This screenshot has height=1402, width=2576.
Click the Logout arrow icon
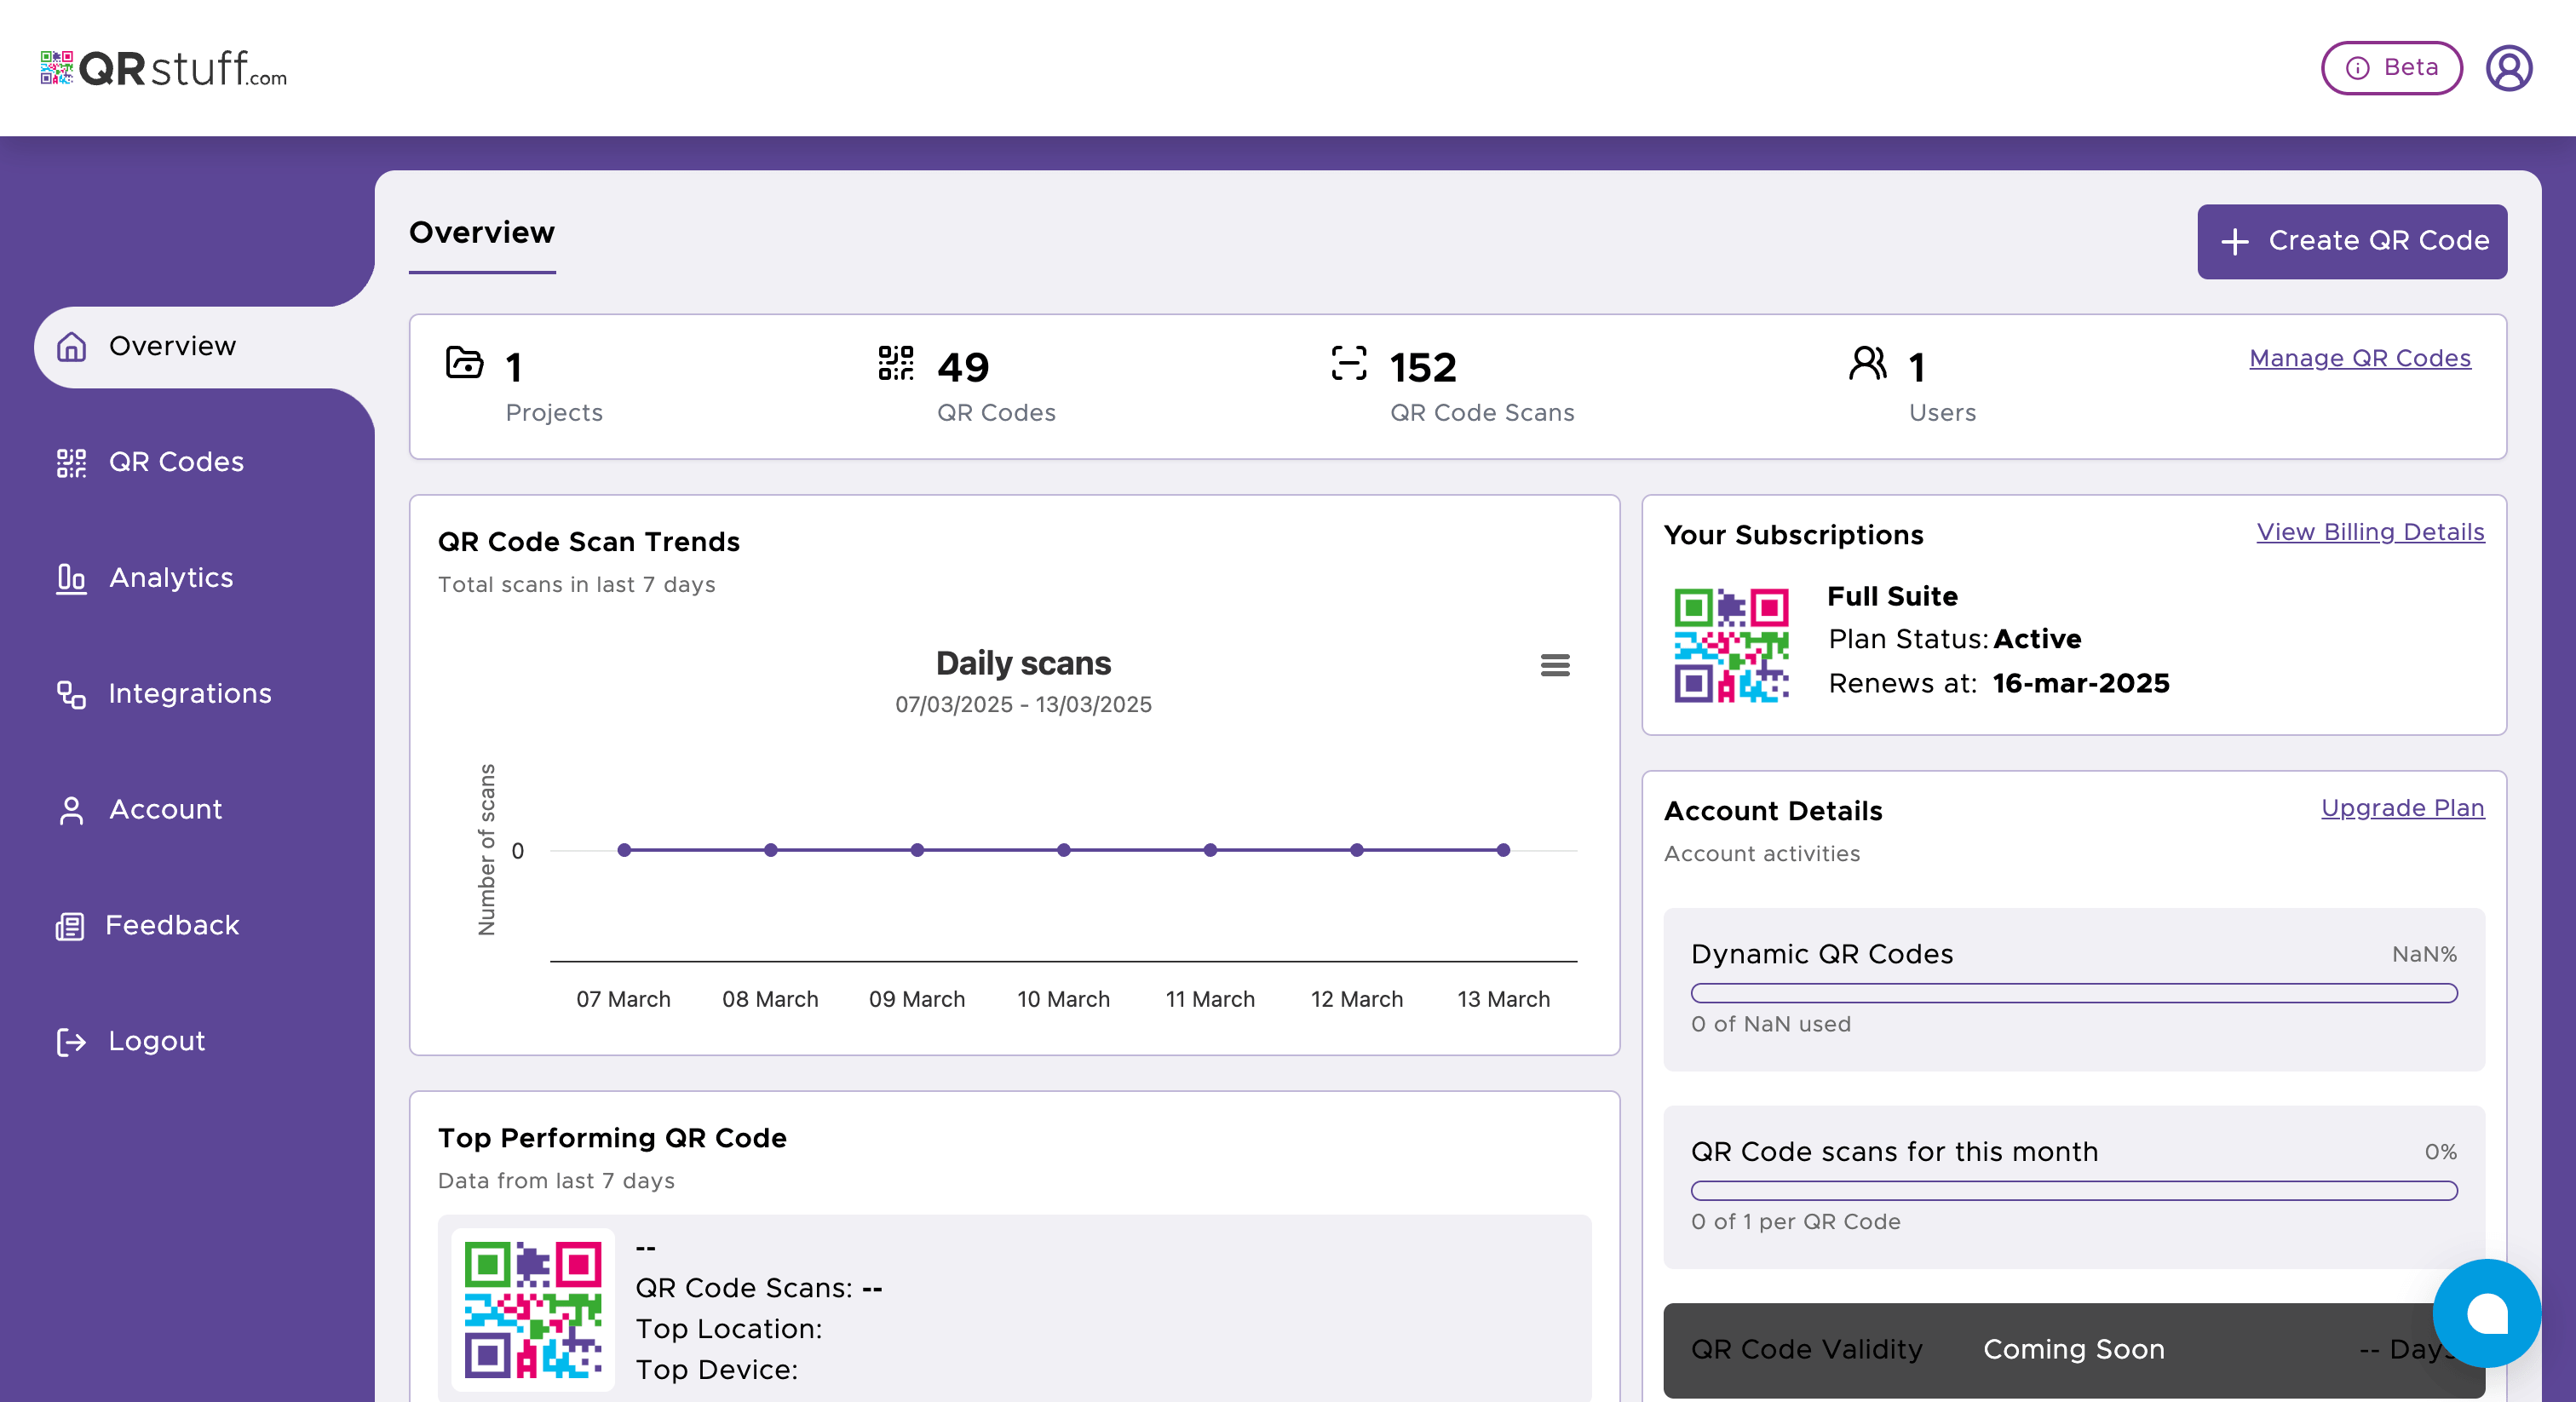[71, 1042]
